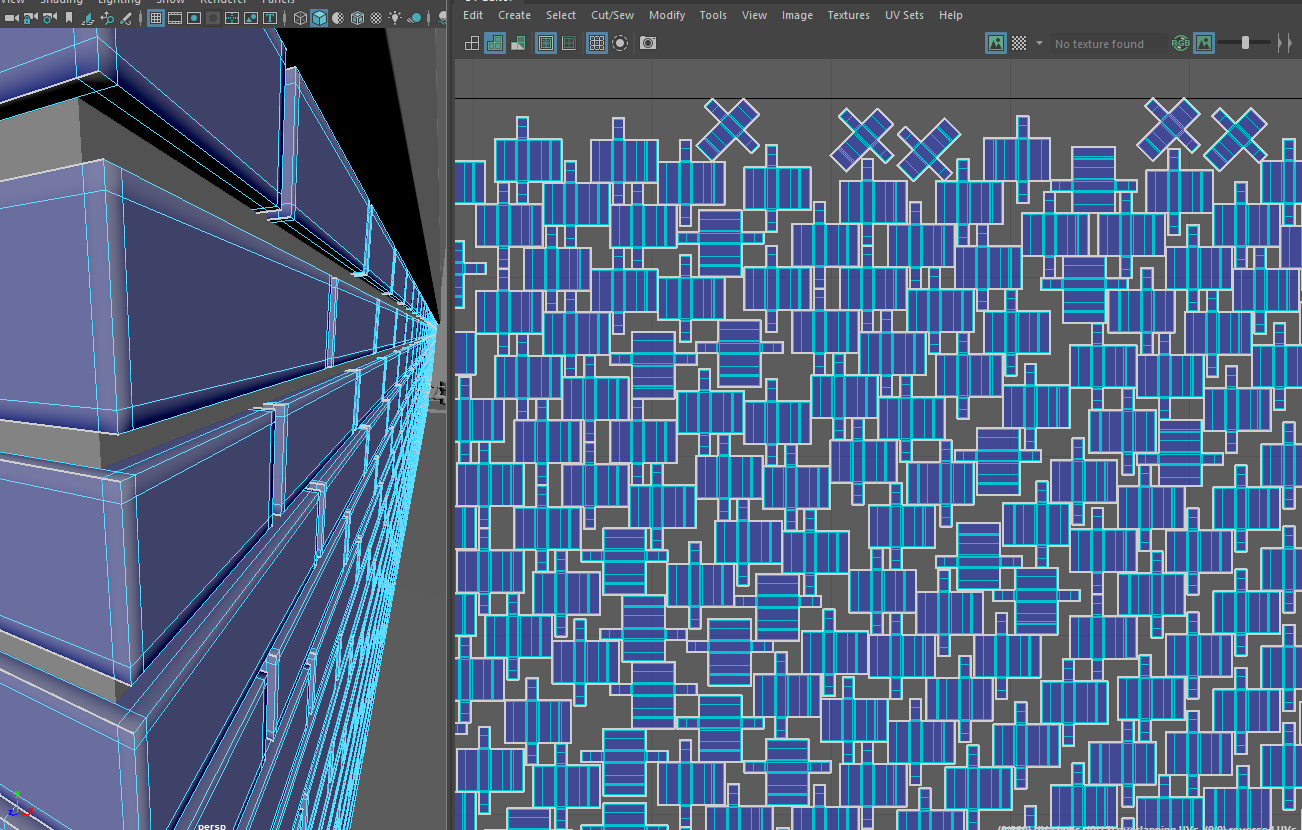Click the pixel snap icon in UV Editor

coord(618,42)
